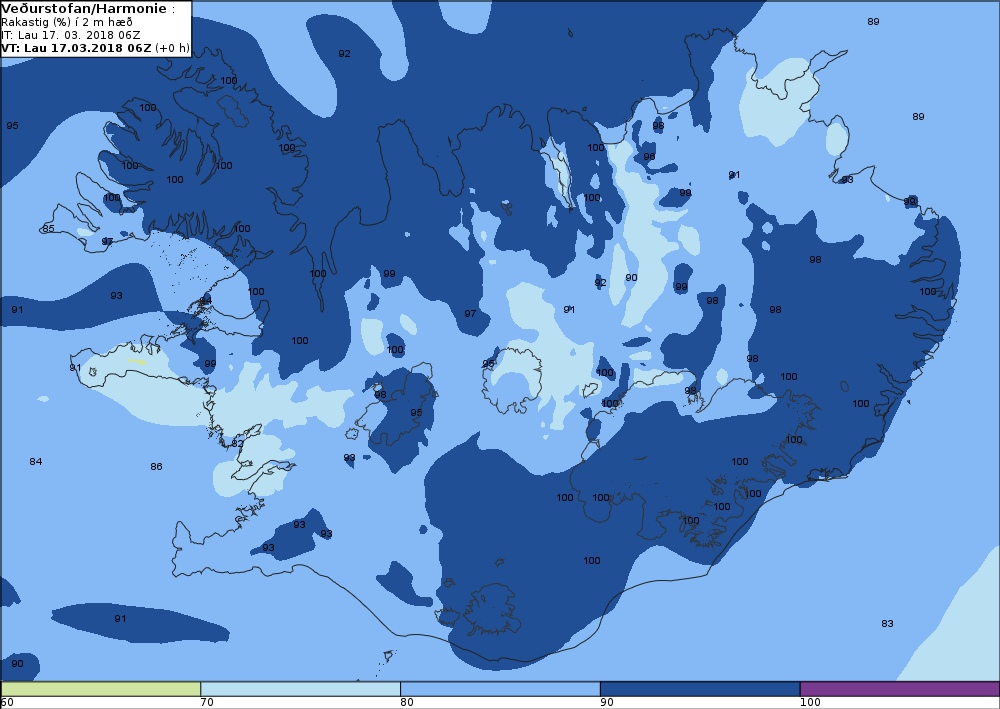Click the humidity value "94" on the map
Image resolution: width=1000 pixels, height=709 pixels.
[205, 300]
